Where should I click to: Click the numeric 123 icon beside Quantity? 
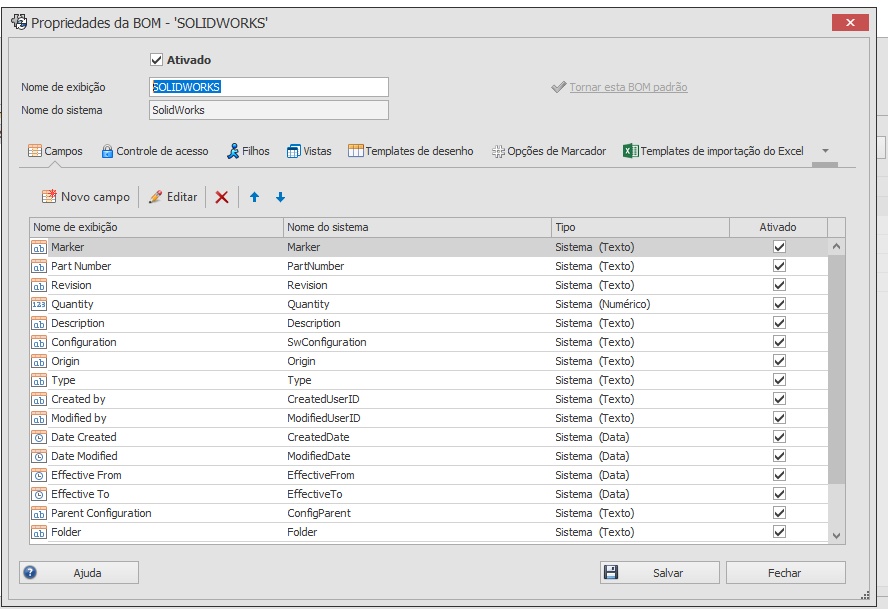(39, 304)
